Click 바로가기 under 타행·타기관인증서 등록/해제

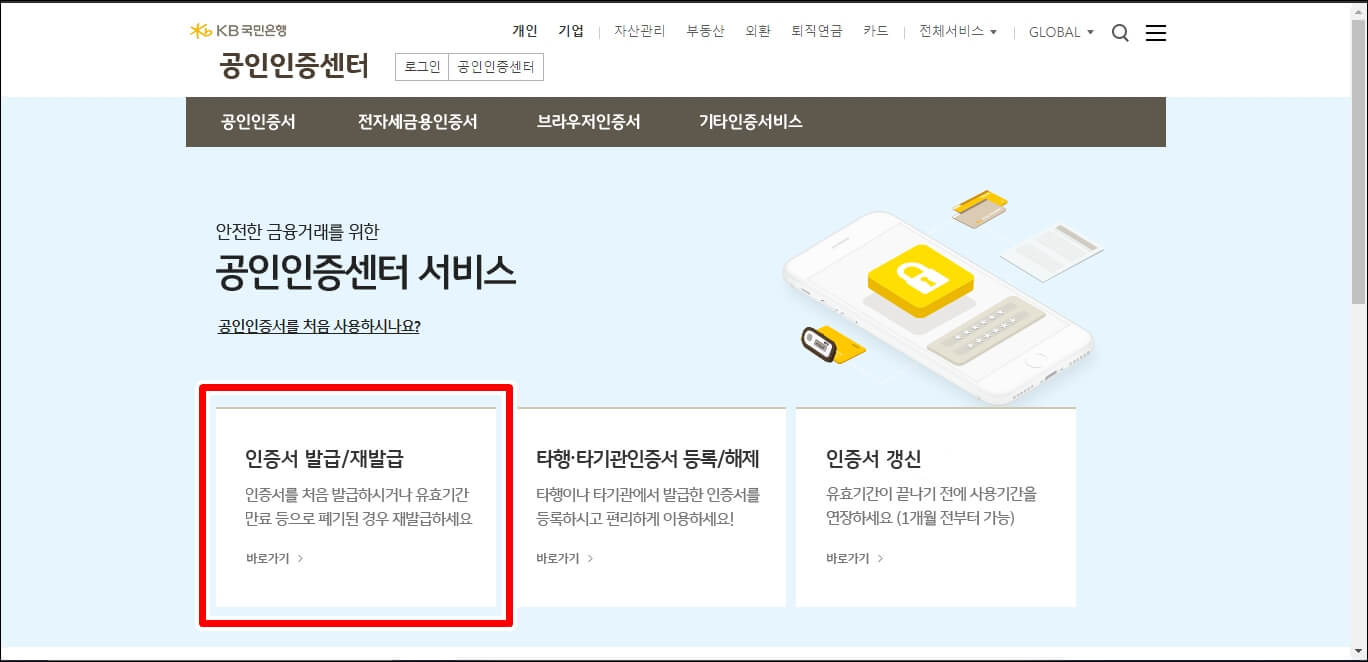[x=565, y=558]
